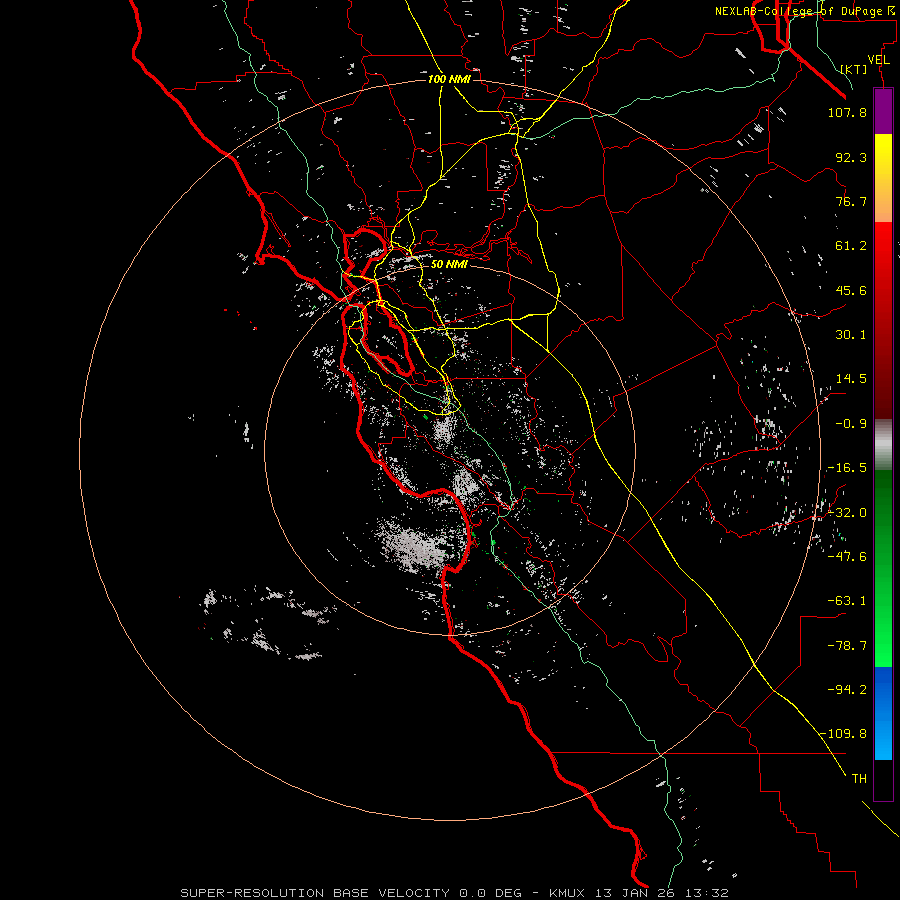Viewport: 900px width, 900px height.
Task: Select the 107.8 value on velocity scale
Action: [847, 112]
